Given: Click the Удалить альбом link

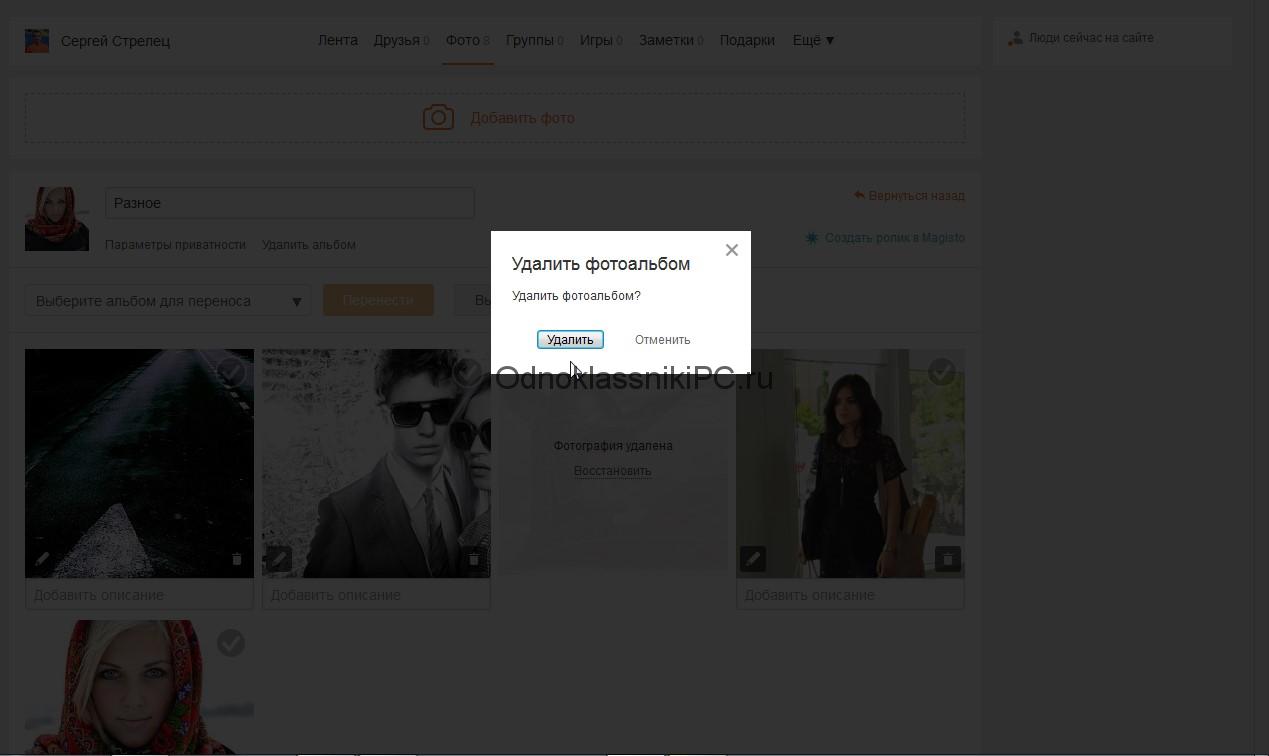Looking at the screenshot, I should [309, 245].
